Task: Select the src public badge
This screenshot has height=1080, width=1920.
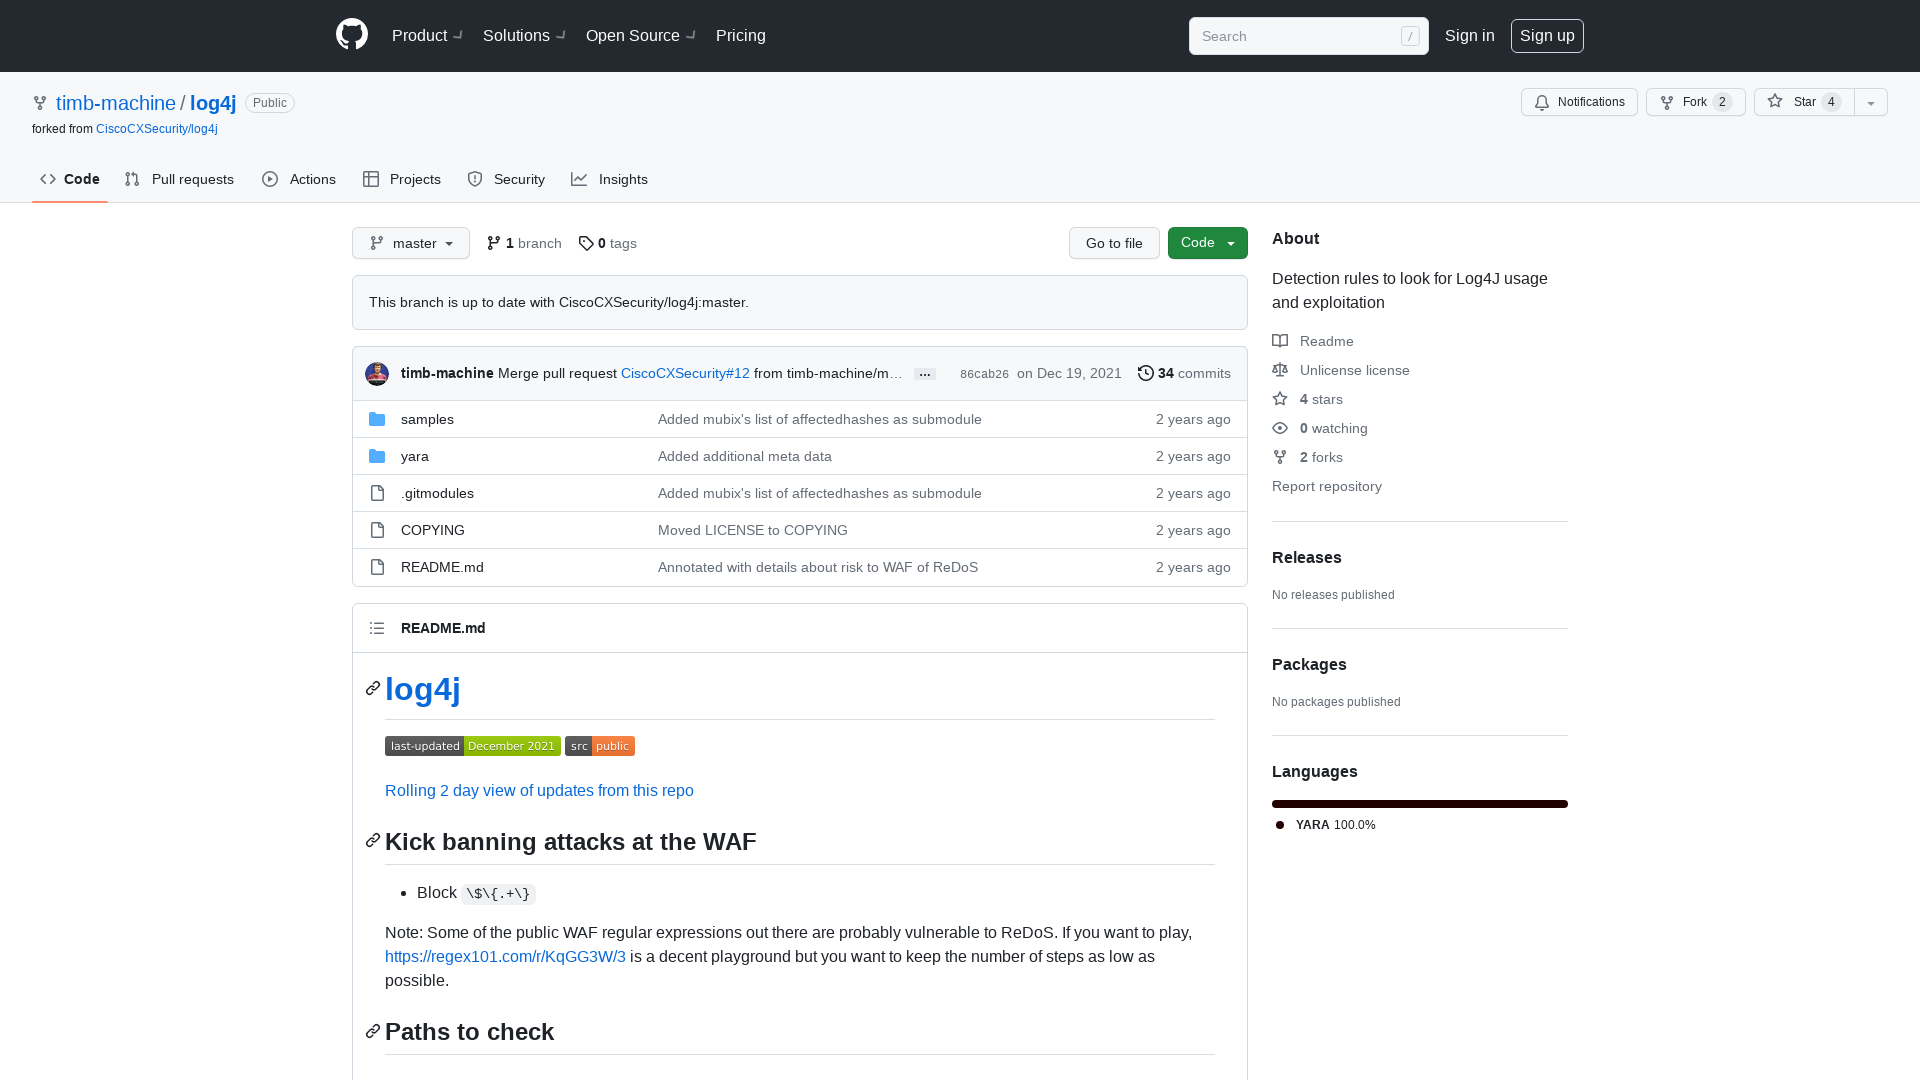Action: (600, 746)
